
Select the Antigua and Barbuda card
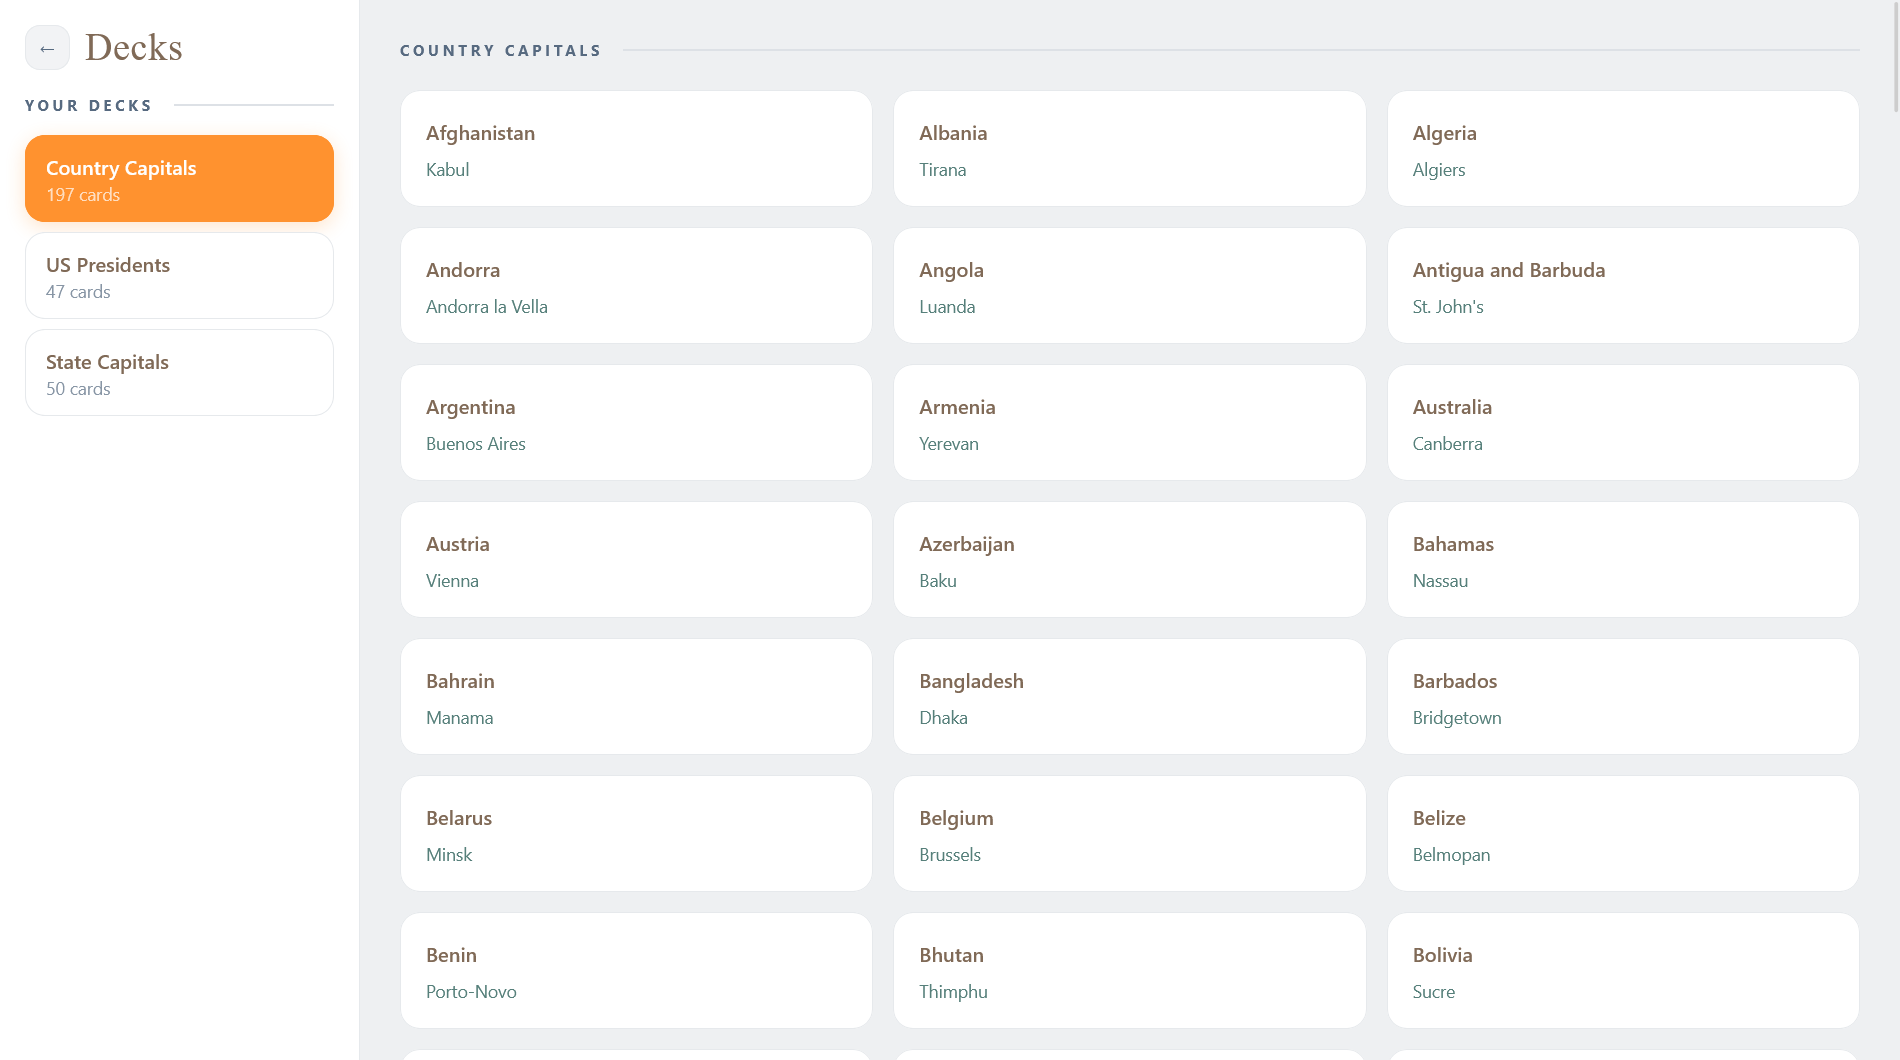(1622, 286)
